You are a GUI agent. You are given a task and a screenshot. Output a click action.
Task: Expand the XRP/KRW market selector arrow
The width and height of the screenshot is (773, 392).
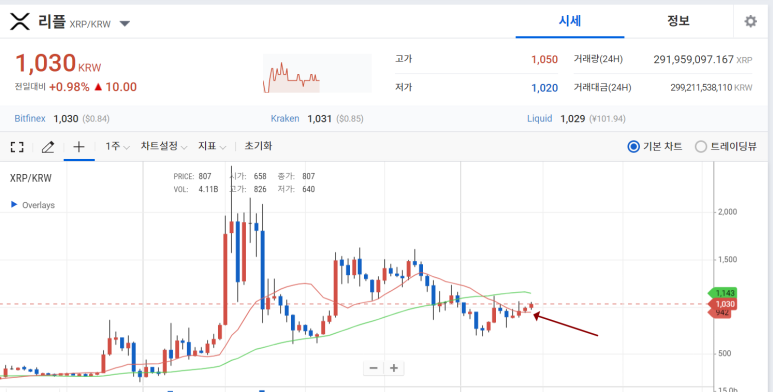click(x=125, y=24)
